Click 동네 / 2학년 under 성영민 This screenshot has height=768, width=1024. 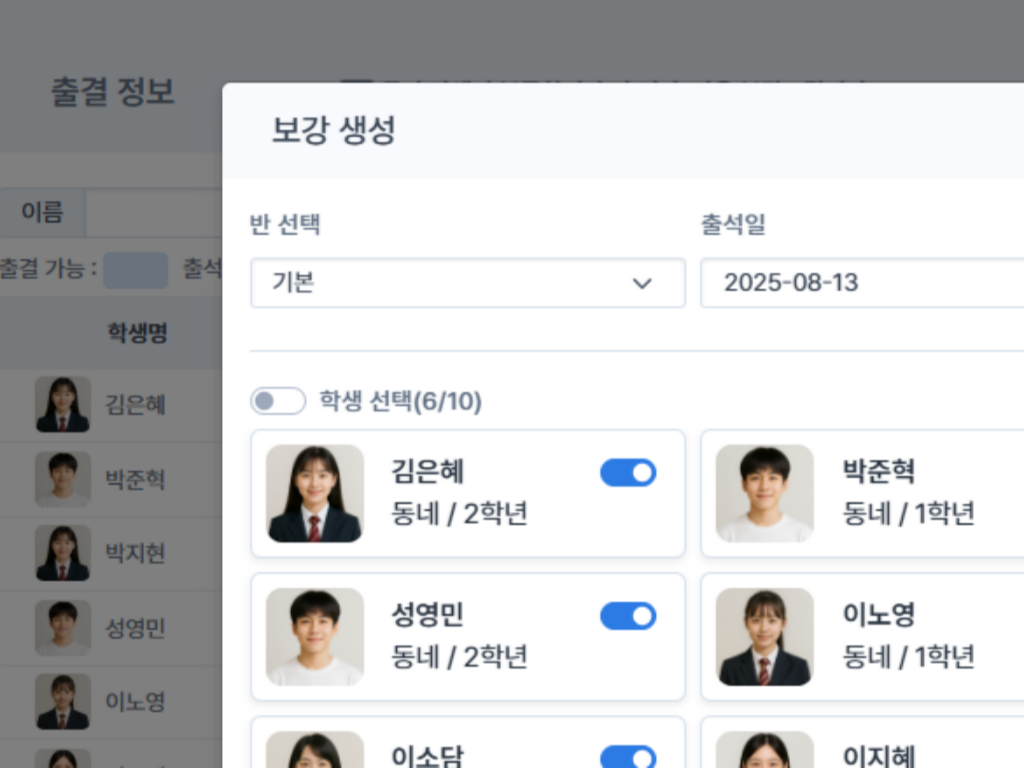459,657
